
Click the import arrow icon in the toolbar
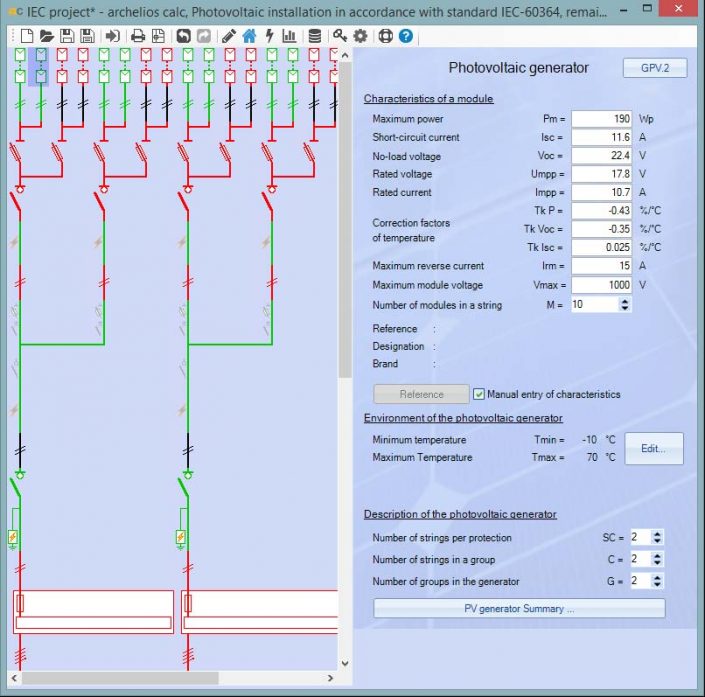coord(112,36)
